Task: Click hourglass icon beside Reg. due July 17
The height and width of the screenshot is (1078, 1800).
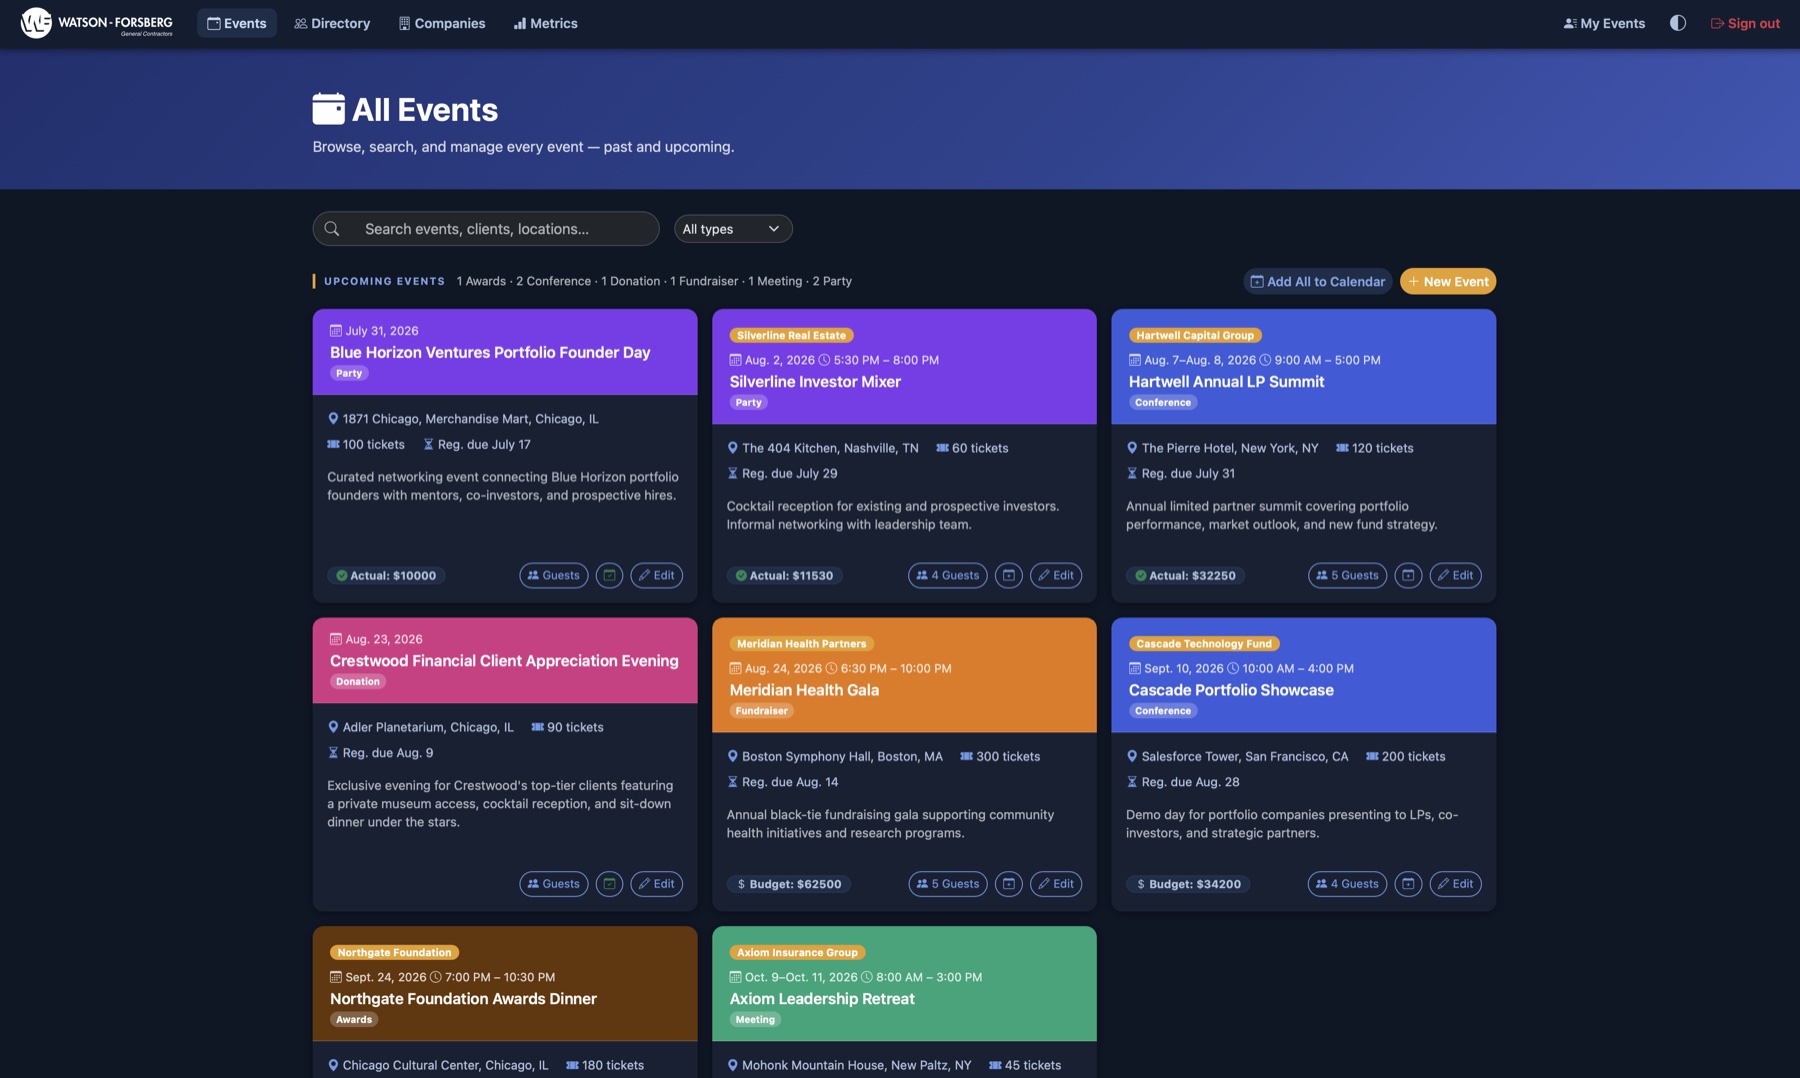Action: [428, 445]
